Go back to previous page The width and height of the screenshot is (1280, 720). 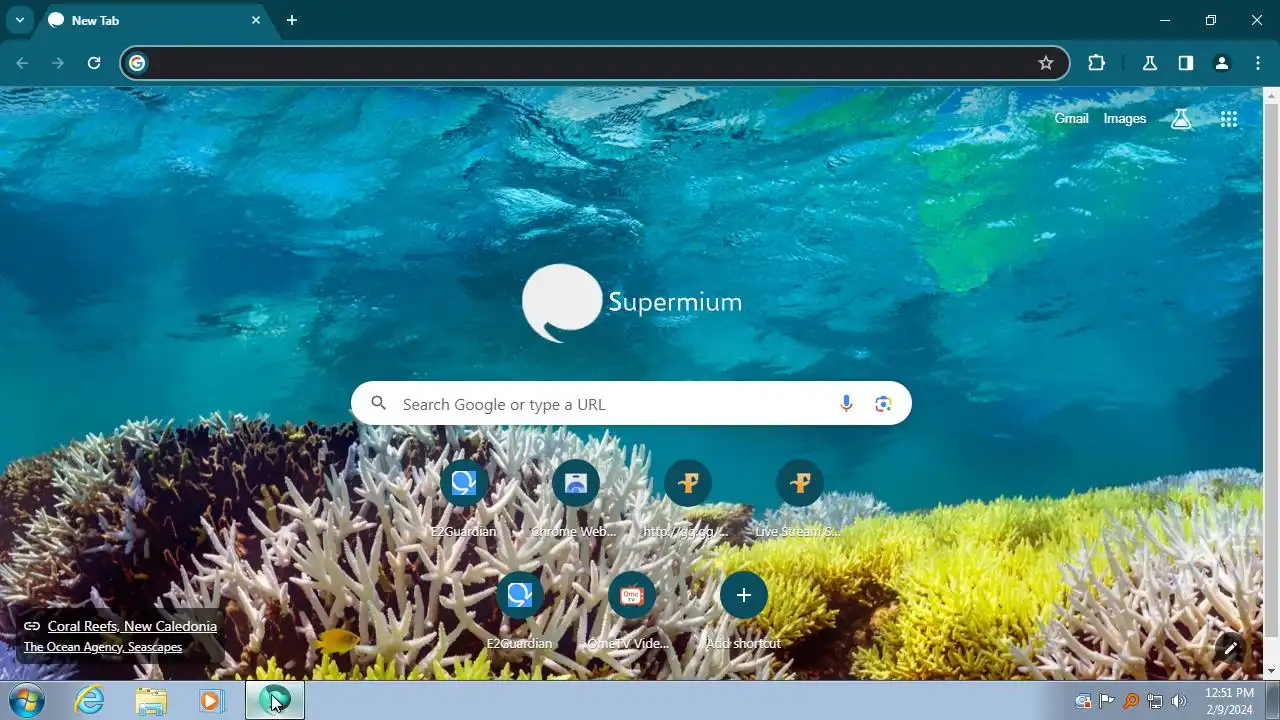22,63
